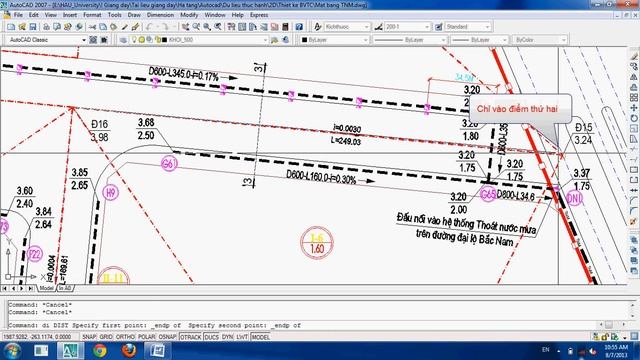Click the Pan Realtime icon
640x360 pixels.
click(185, 27)
